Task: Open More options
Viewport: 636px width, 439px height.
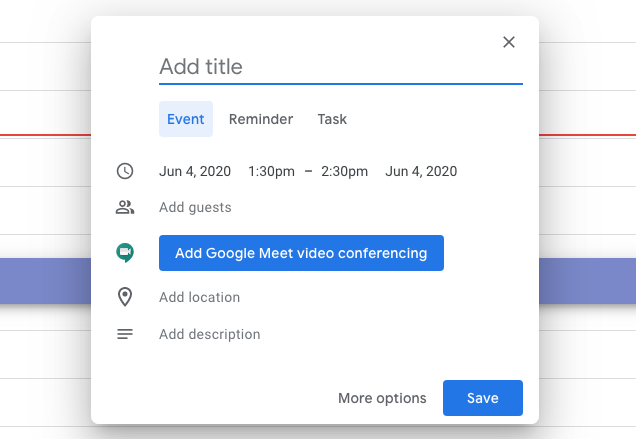Action: (x=382, y=398)
